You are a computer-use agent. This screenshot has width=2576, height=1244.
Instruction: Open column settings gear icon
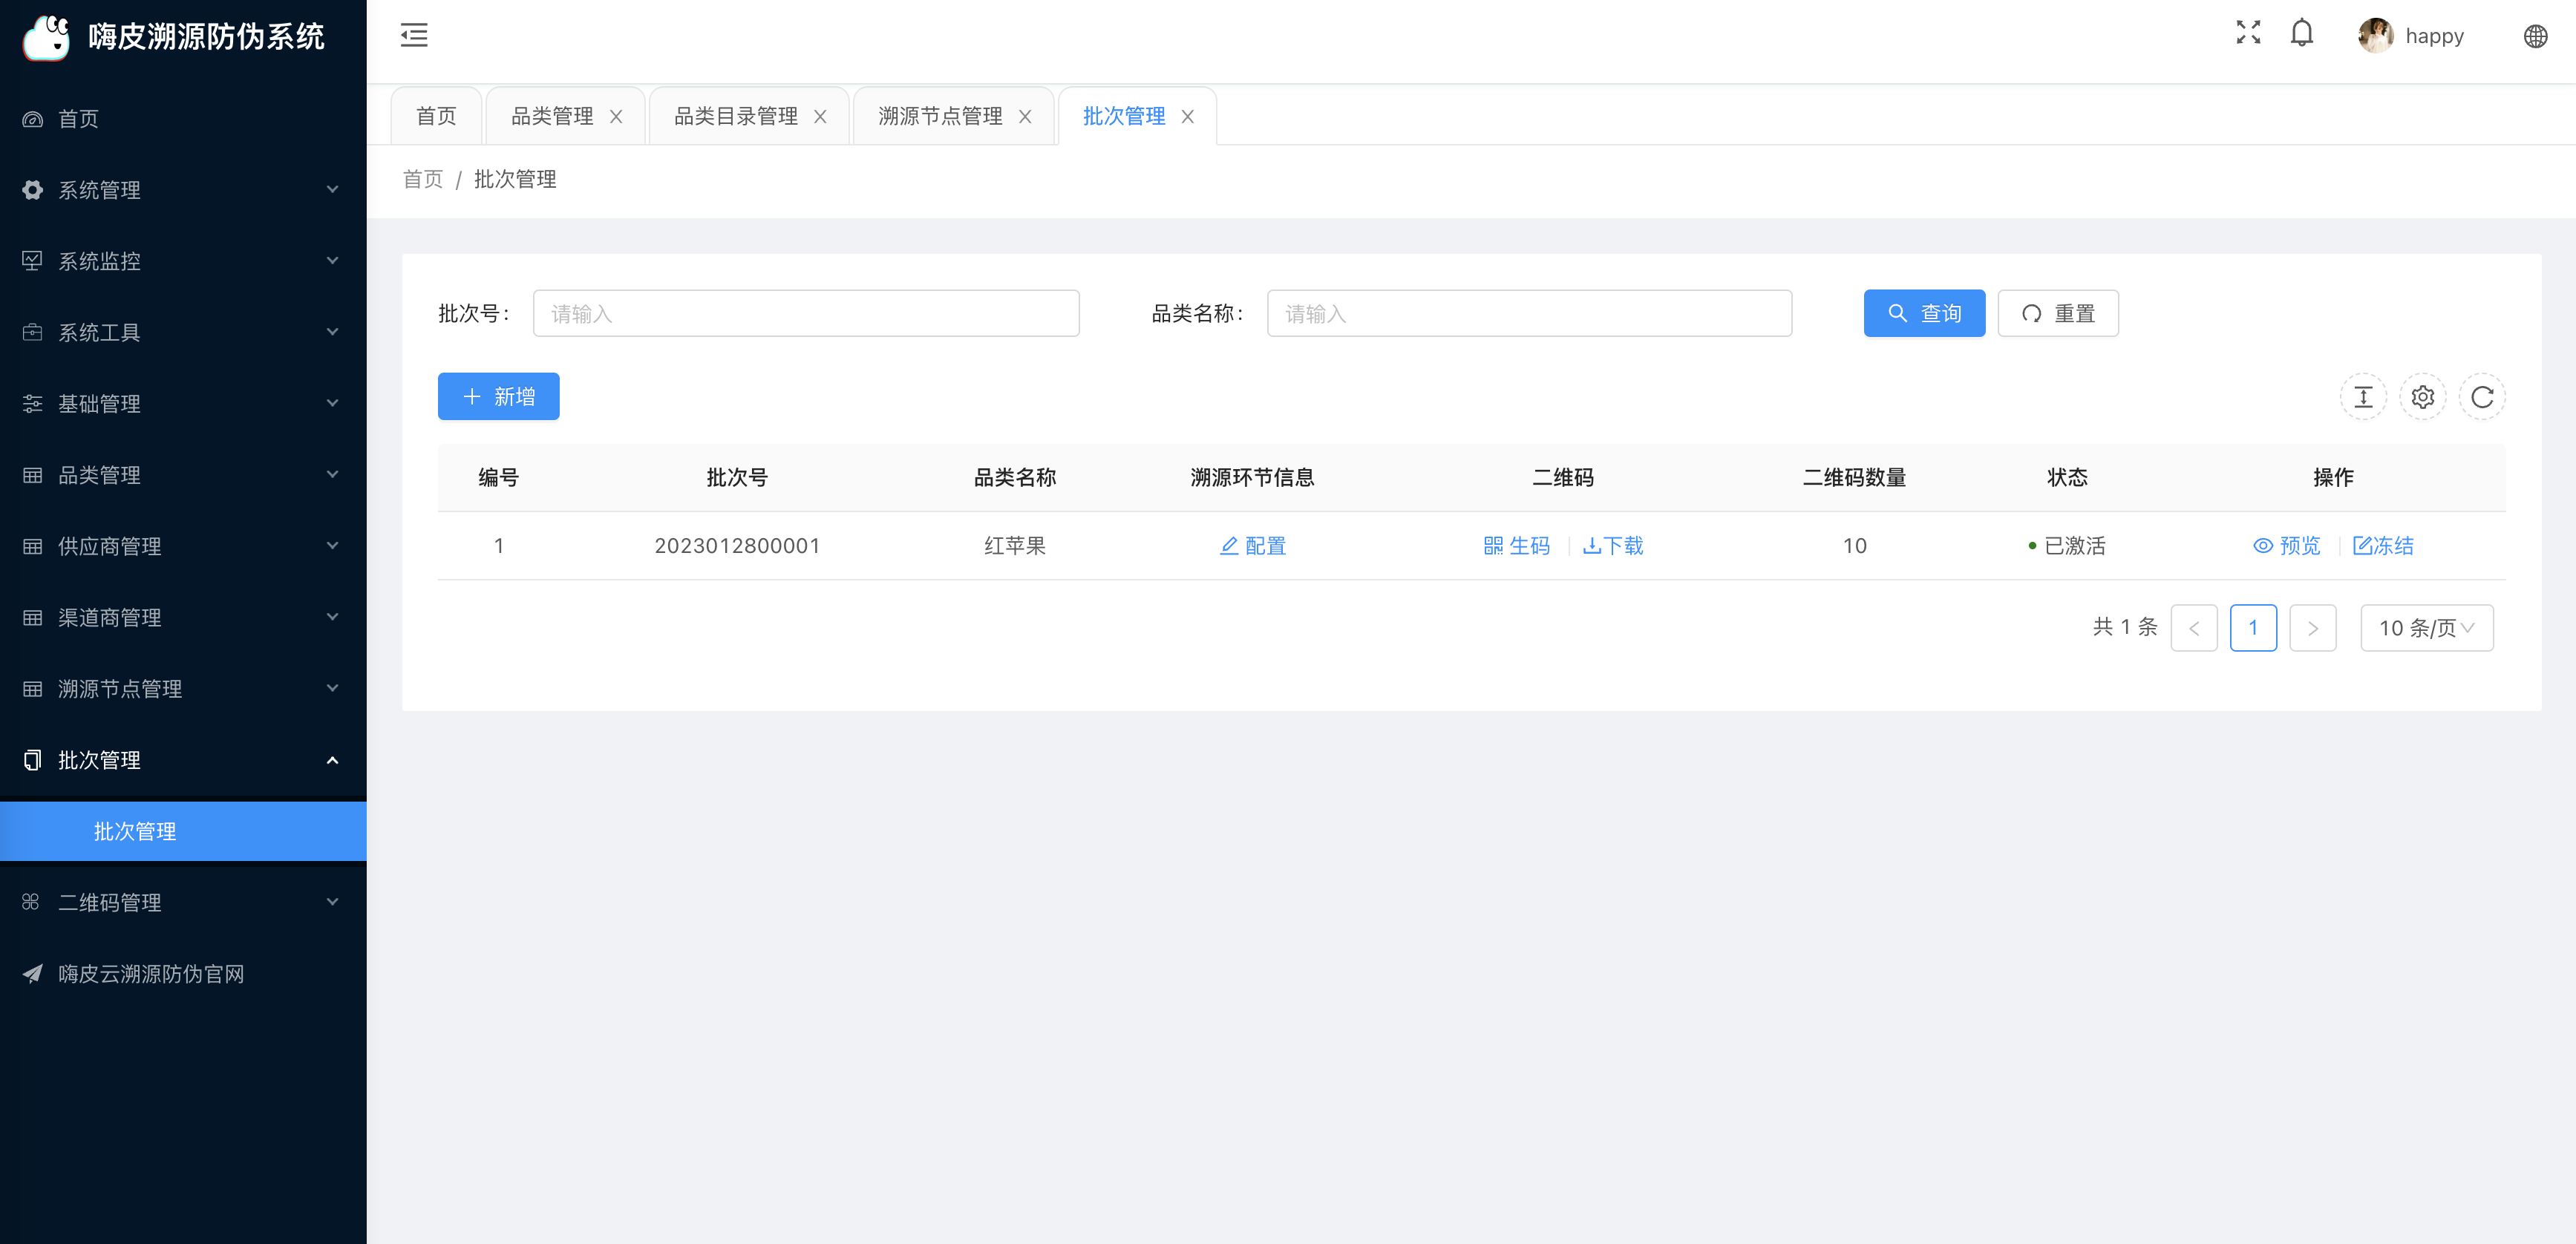coord(2422,397)
